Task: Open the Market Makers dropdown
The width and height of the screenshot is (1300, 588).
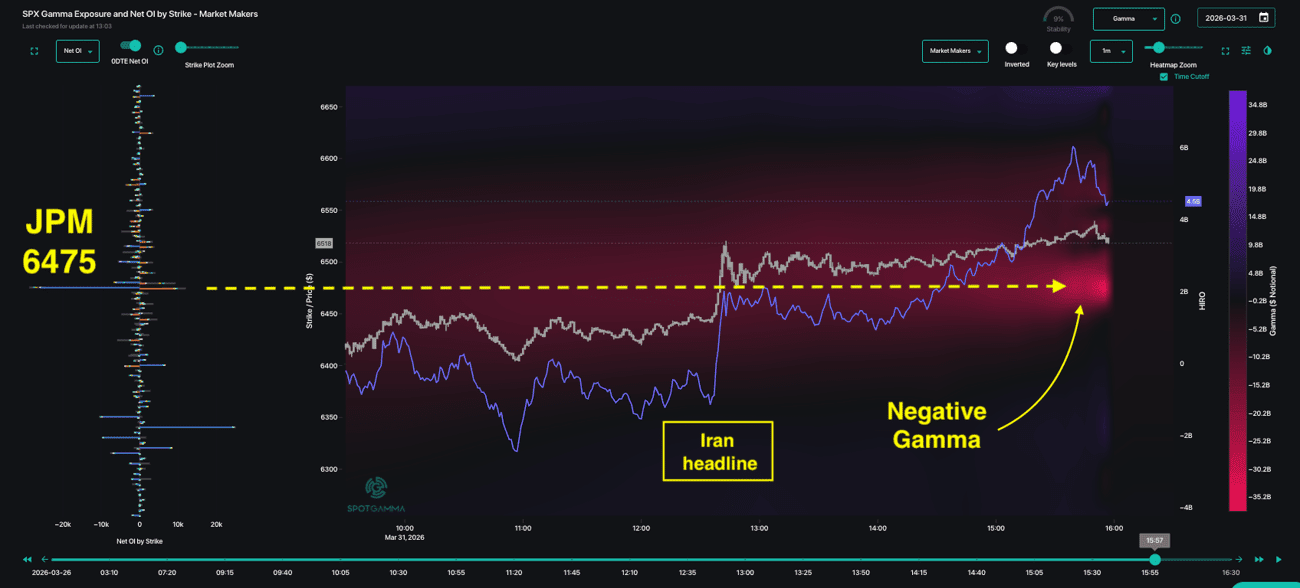Action: [955, 50]
